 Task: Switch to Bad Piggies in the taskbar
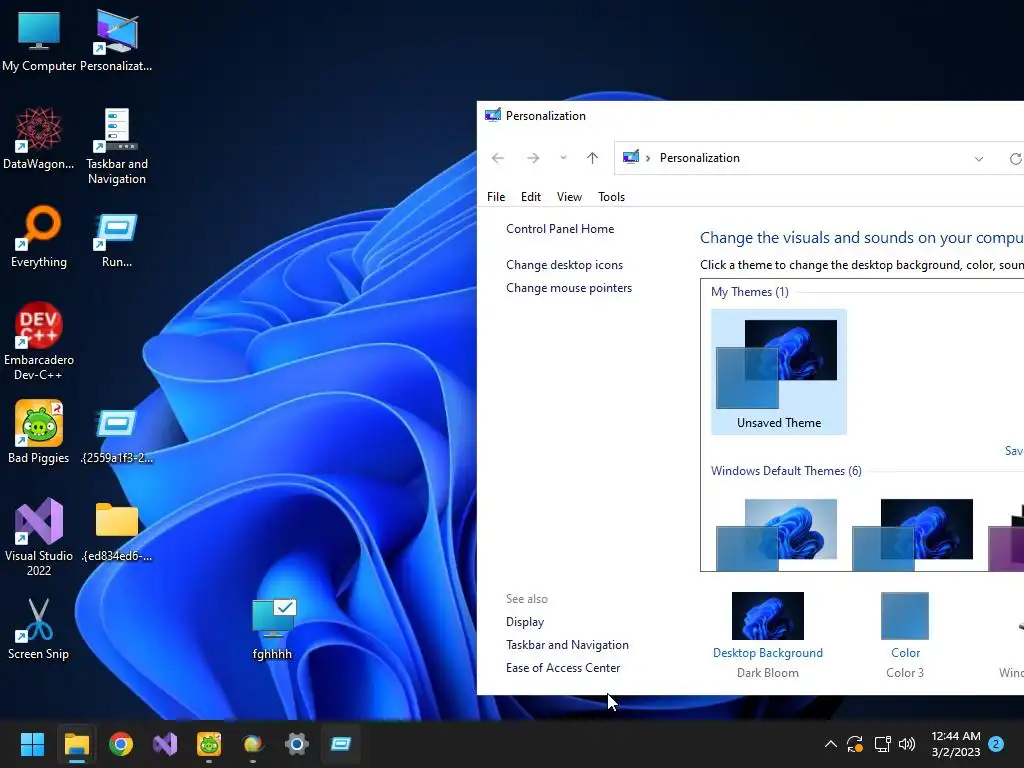(x=209, y=744)
